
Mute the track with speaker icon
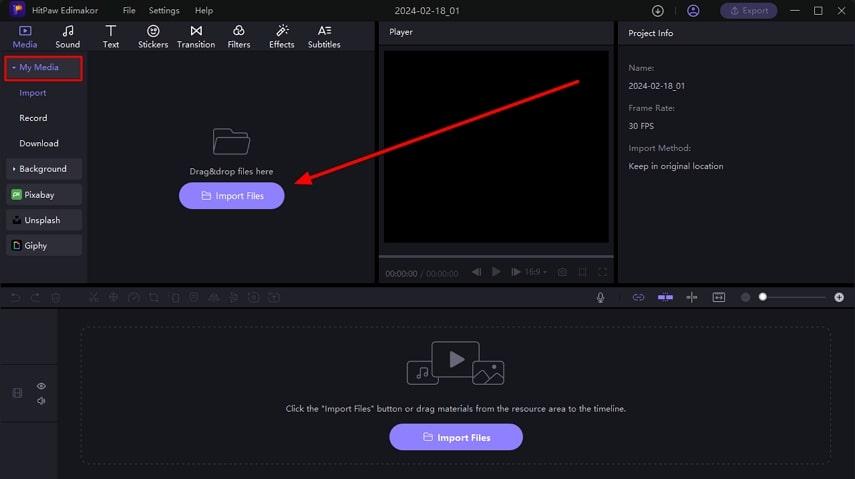(41, 400)
